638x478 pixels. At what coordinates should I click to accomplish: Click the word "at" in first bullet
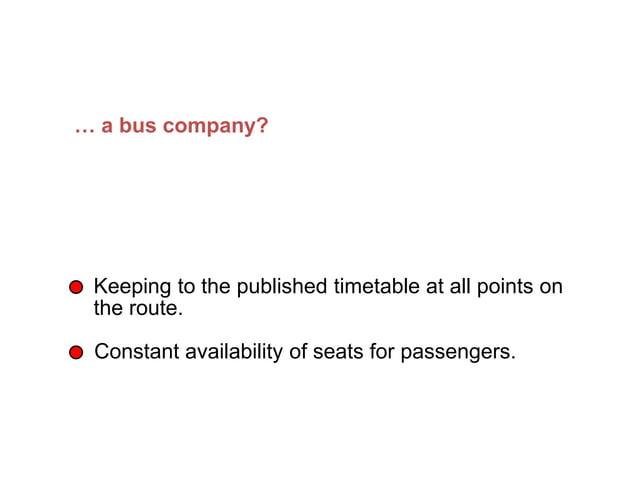[x=434, y=287]
